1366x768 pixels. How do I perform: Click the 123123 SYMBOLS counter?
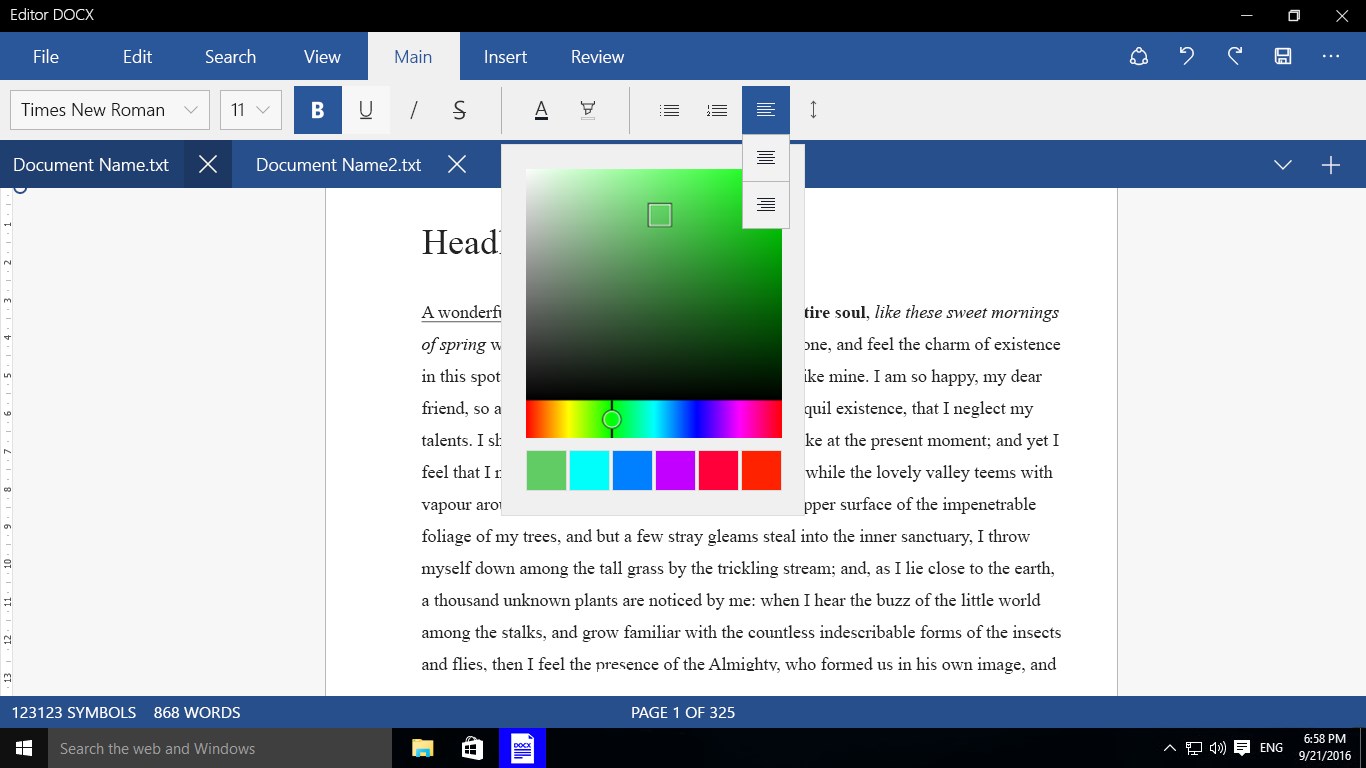click(74, 713)
